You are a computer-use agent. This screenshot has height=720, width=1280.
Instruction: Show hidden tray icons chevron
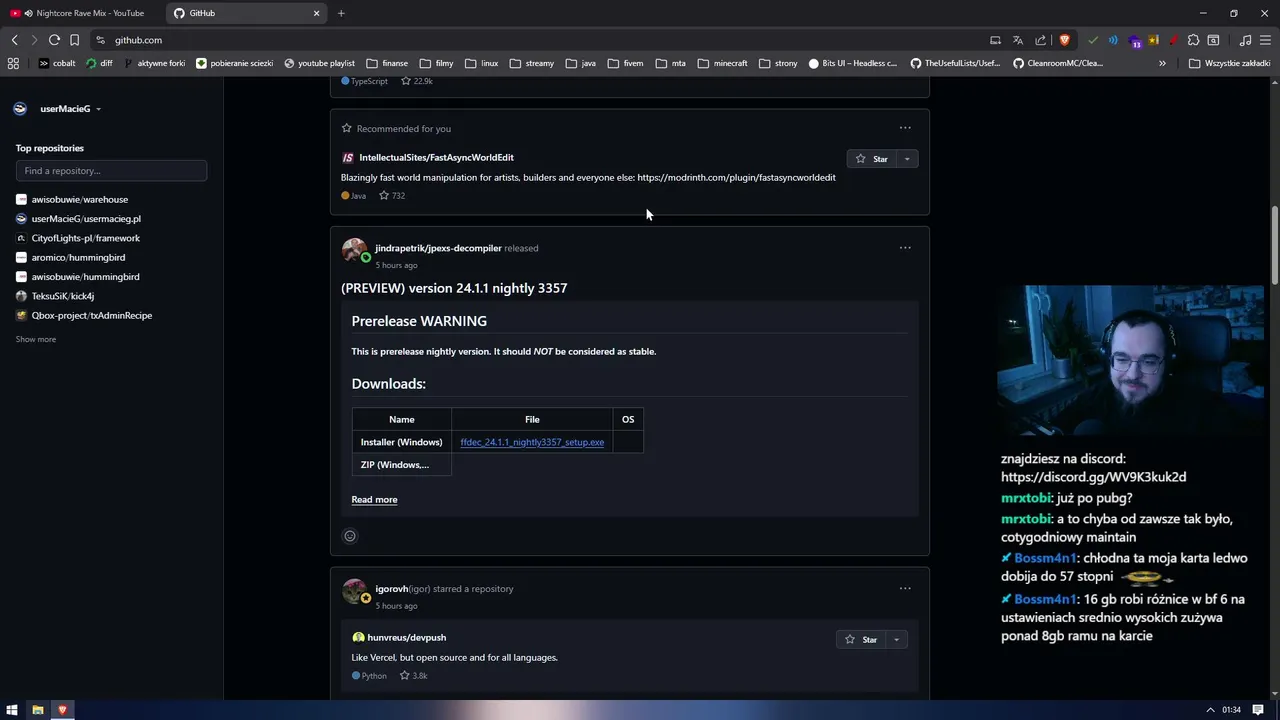tap(1211, 710)
